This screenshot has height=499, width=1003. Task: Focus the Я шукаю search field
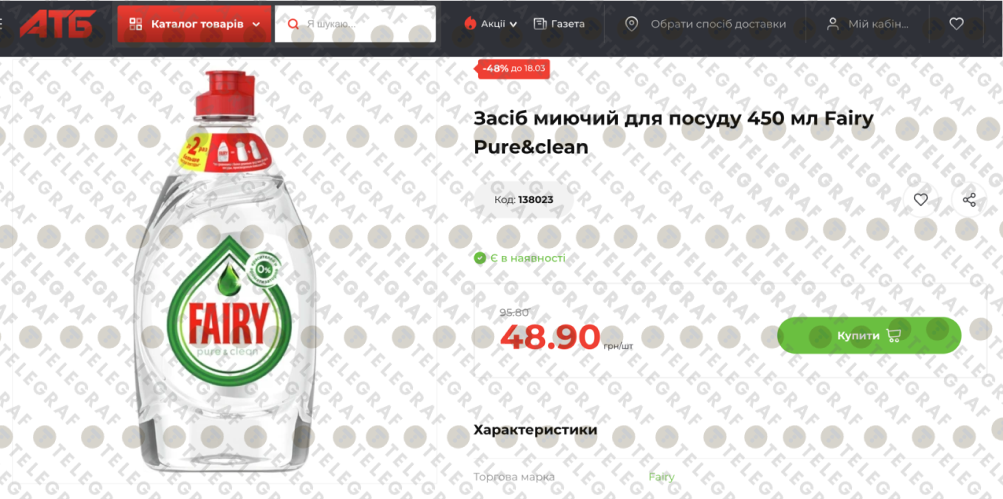355,24
